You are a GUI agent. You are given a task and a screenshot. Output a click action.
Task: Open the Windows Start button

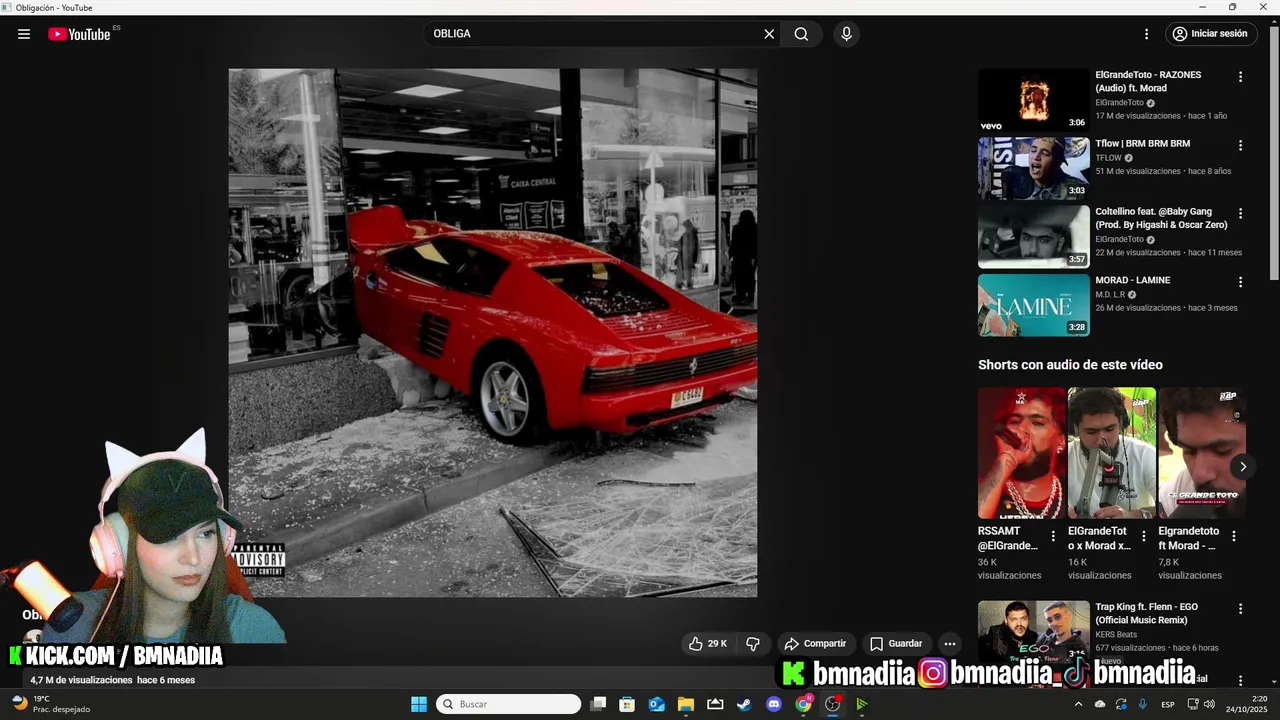tap(419, 704)
